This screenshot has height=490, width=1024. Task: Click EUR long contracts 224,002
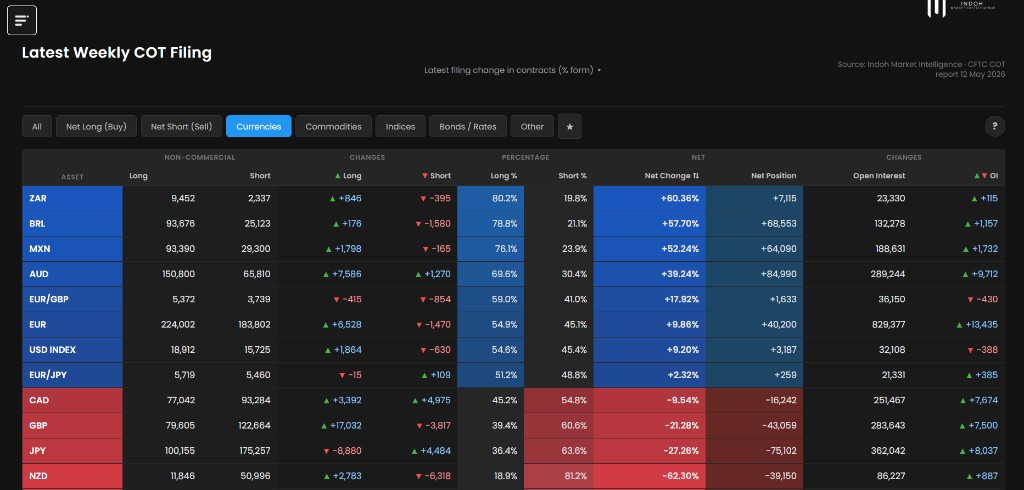coord(178,325)
